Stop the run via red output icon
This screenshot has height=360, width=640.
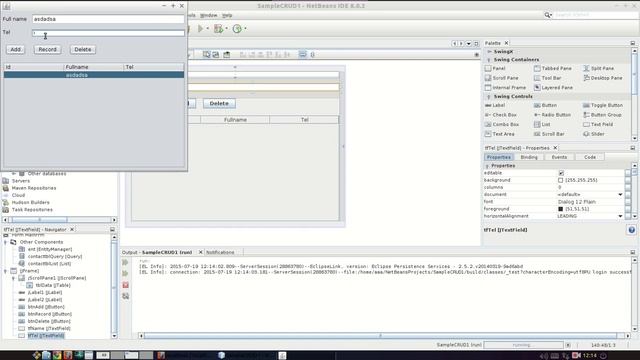[125, 285]
